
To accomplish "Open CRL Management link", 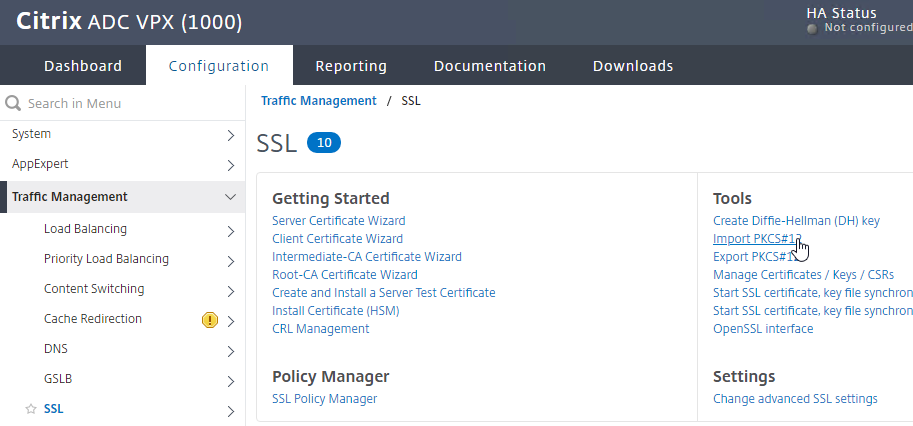I will pyautogui.click(x=321, y=329).
